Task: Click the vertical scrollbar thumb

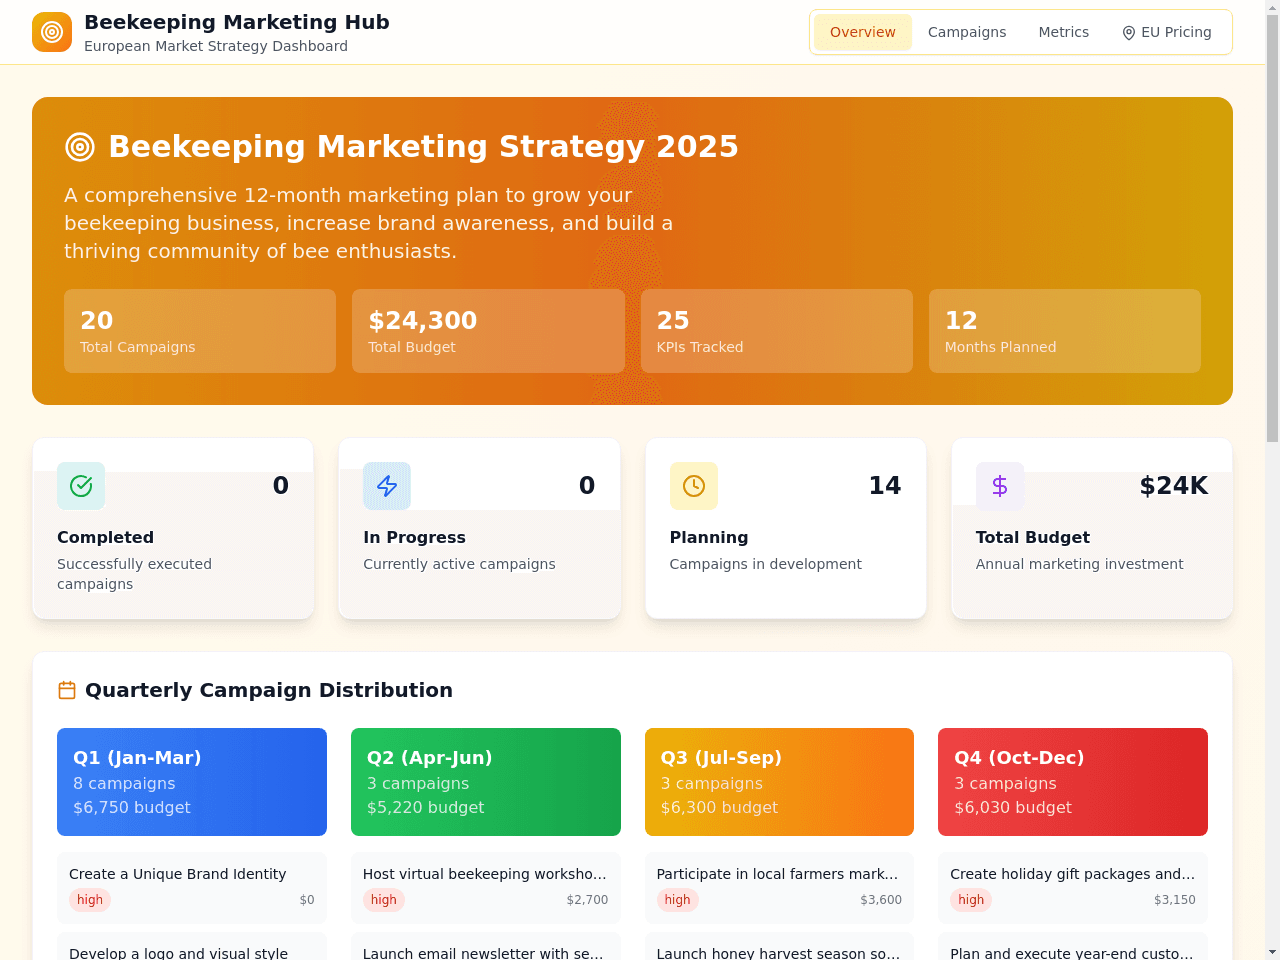Action: click(1272, 228)
